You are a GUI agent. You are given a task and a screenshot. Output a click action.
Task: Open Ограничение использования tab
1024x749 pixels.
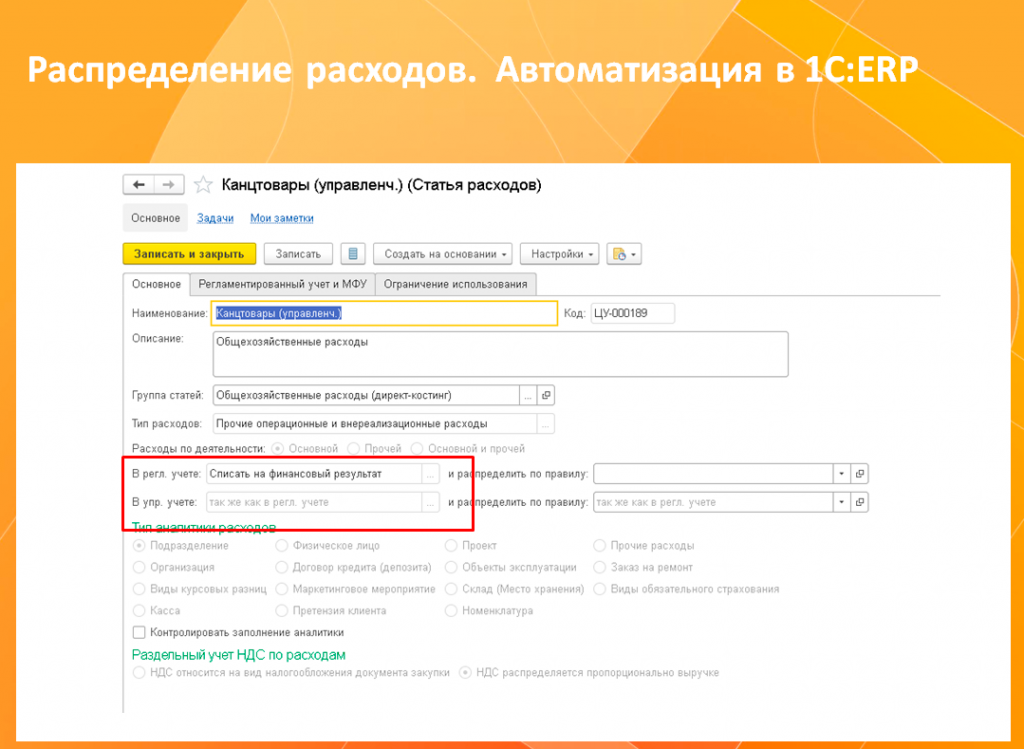[455, 285]
